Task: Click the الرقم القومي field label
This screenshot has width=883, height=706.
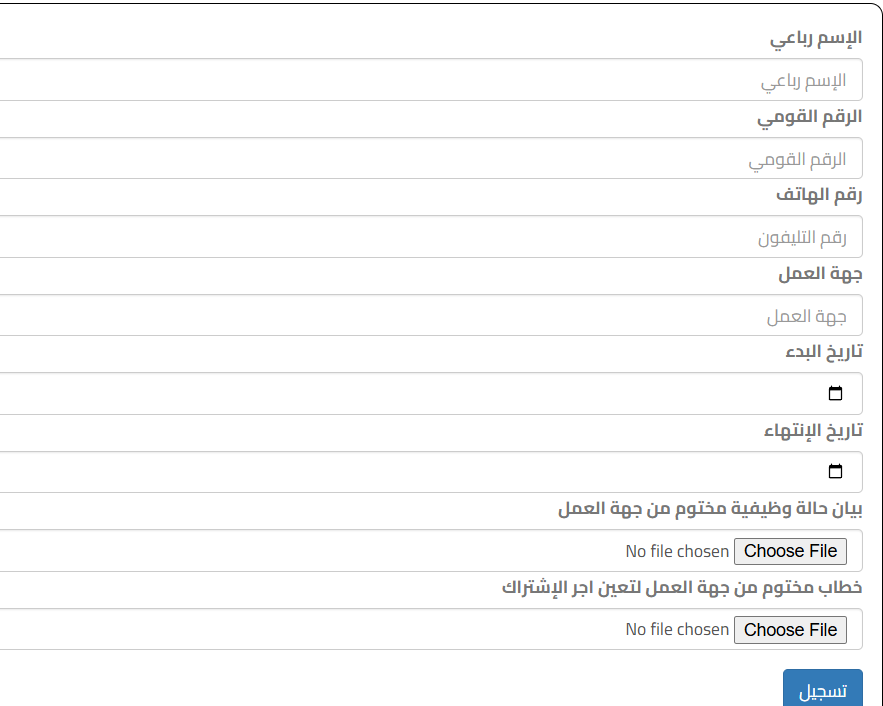Action: 809,117
